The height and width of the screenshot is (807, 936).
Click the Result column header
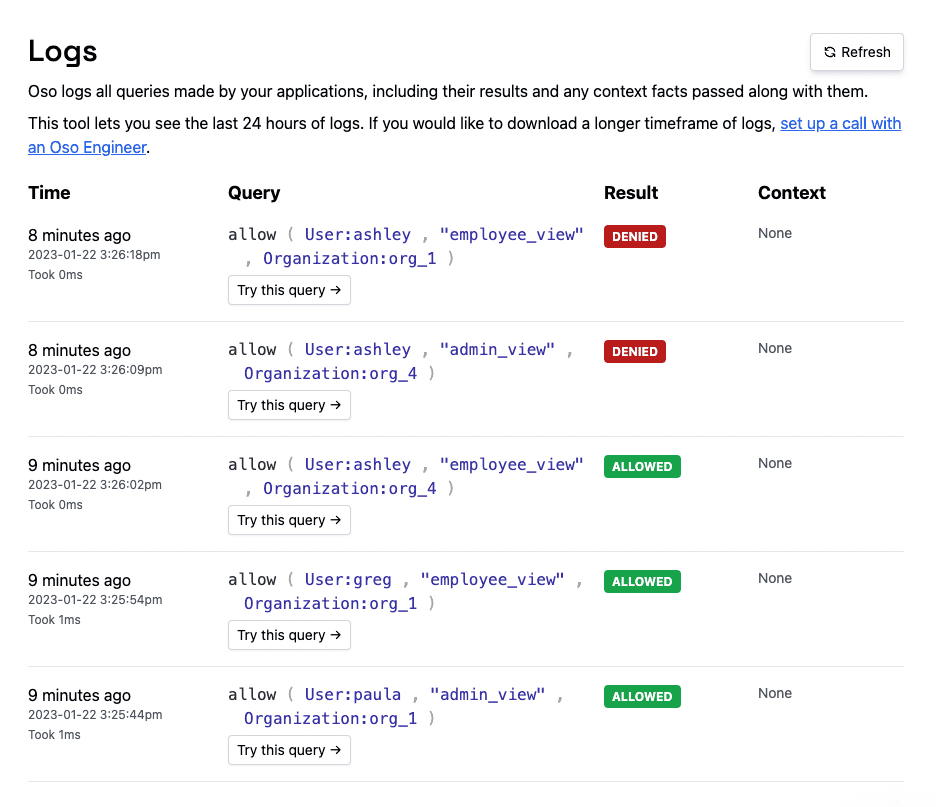pos(631,193)
